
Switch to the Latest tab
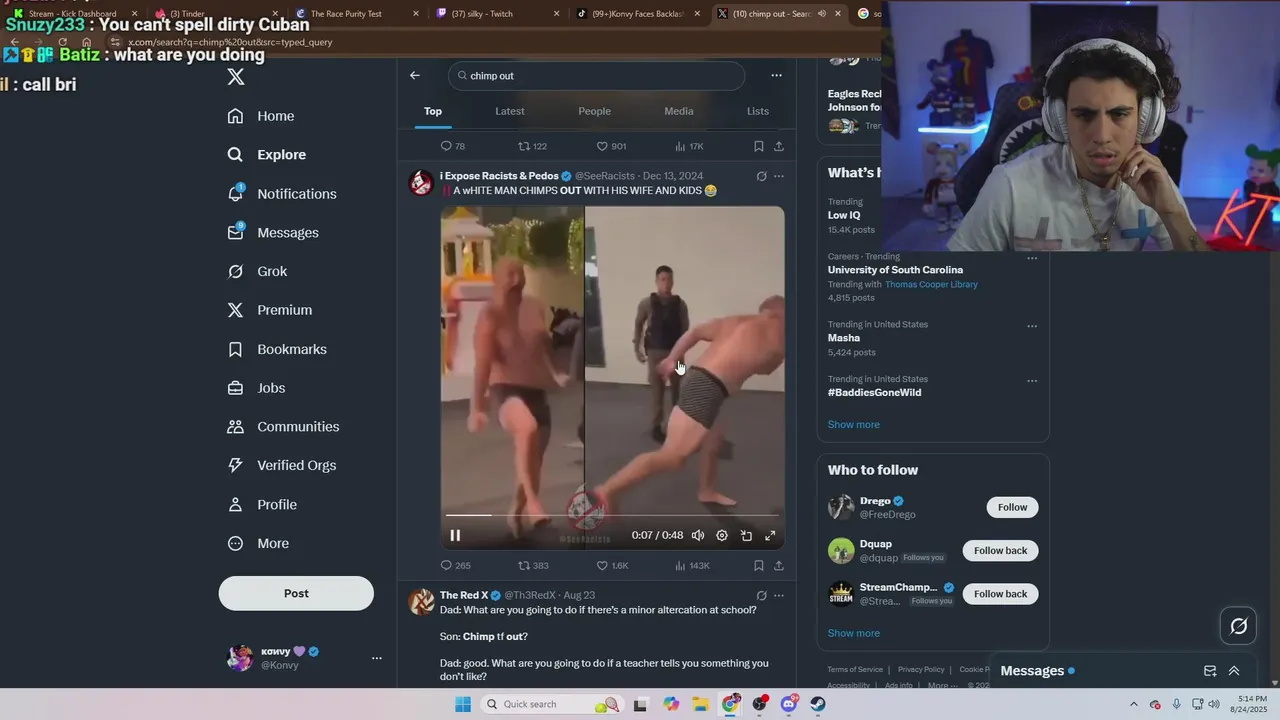pyautogui.click(x=510, y=111)
